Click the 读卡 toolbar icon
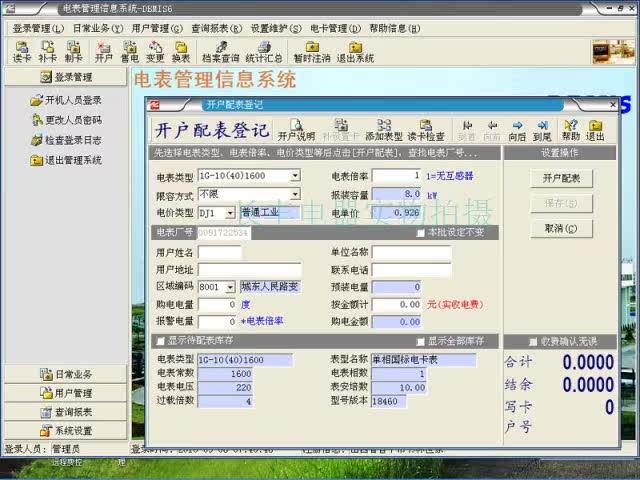Screen dimensions: 640x480 22,52
